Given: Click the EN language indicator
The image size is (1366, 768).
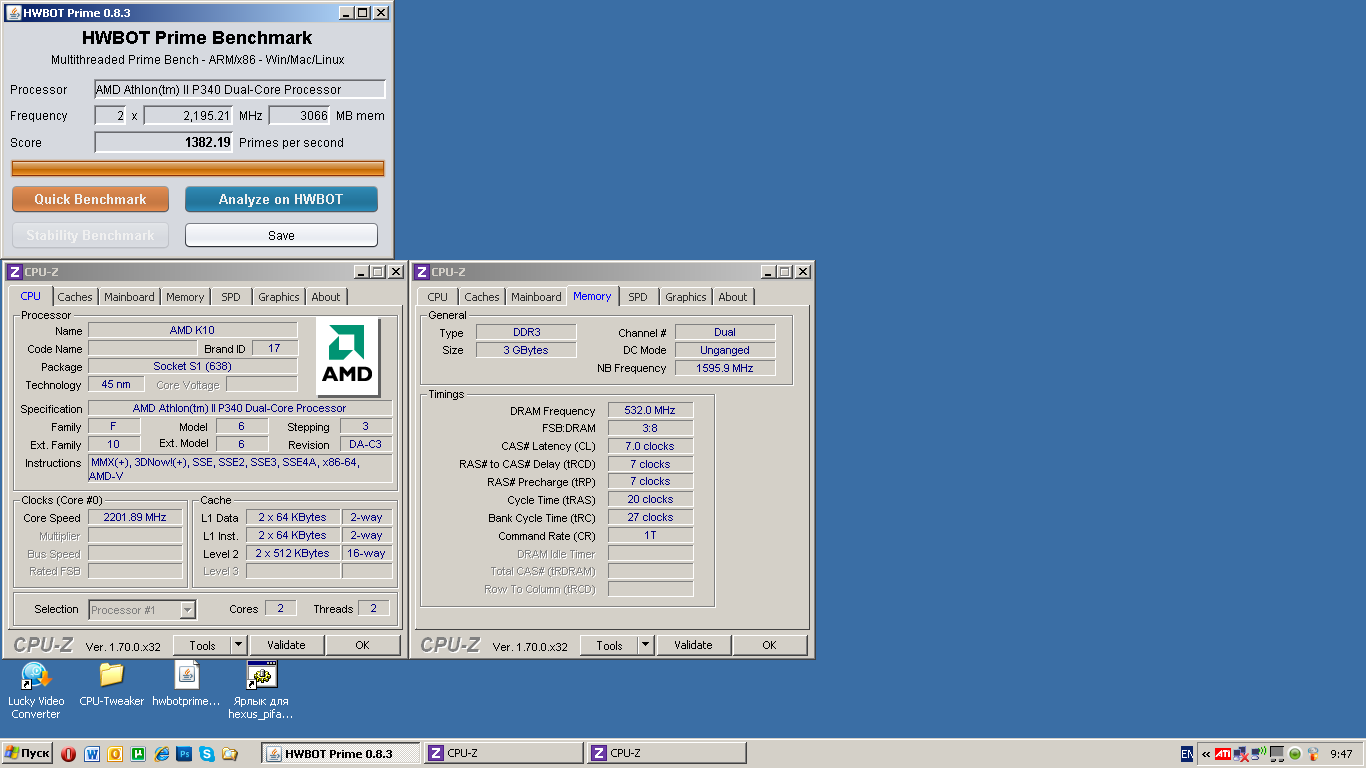Looking at the screenshot, I should (1187, 754).
